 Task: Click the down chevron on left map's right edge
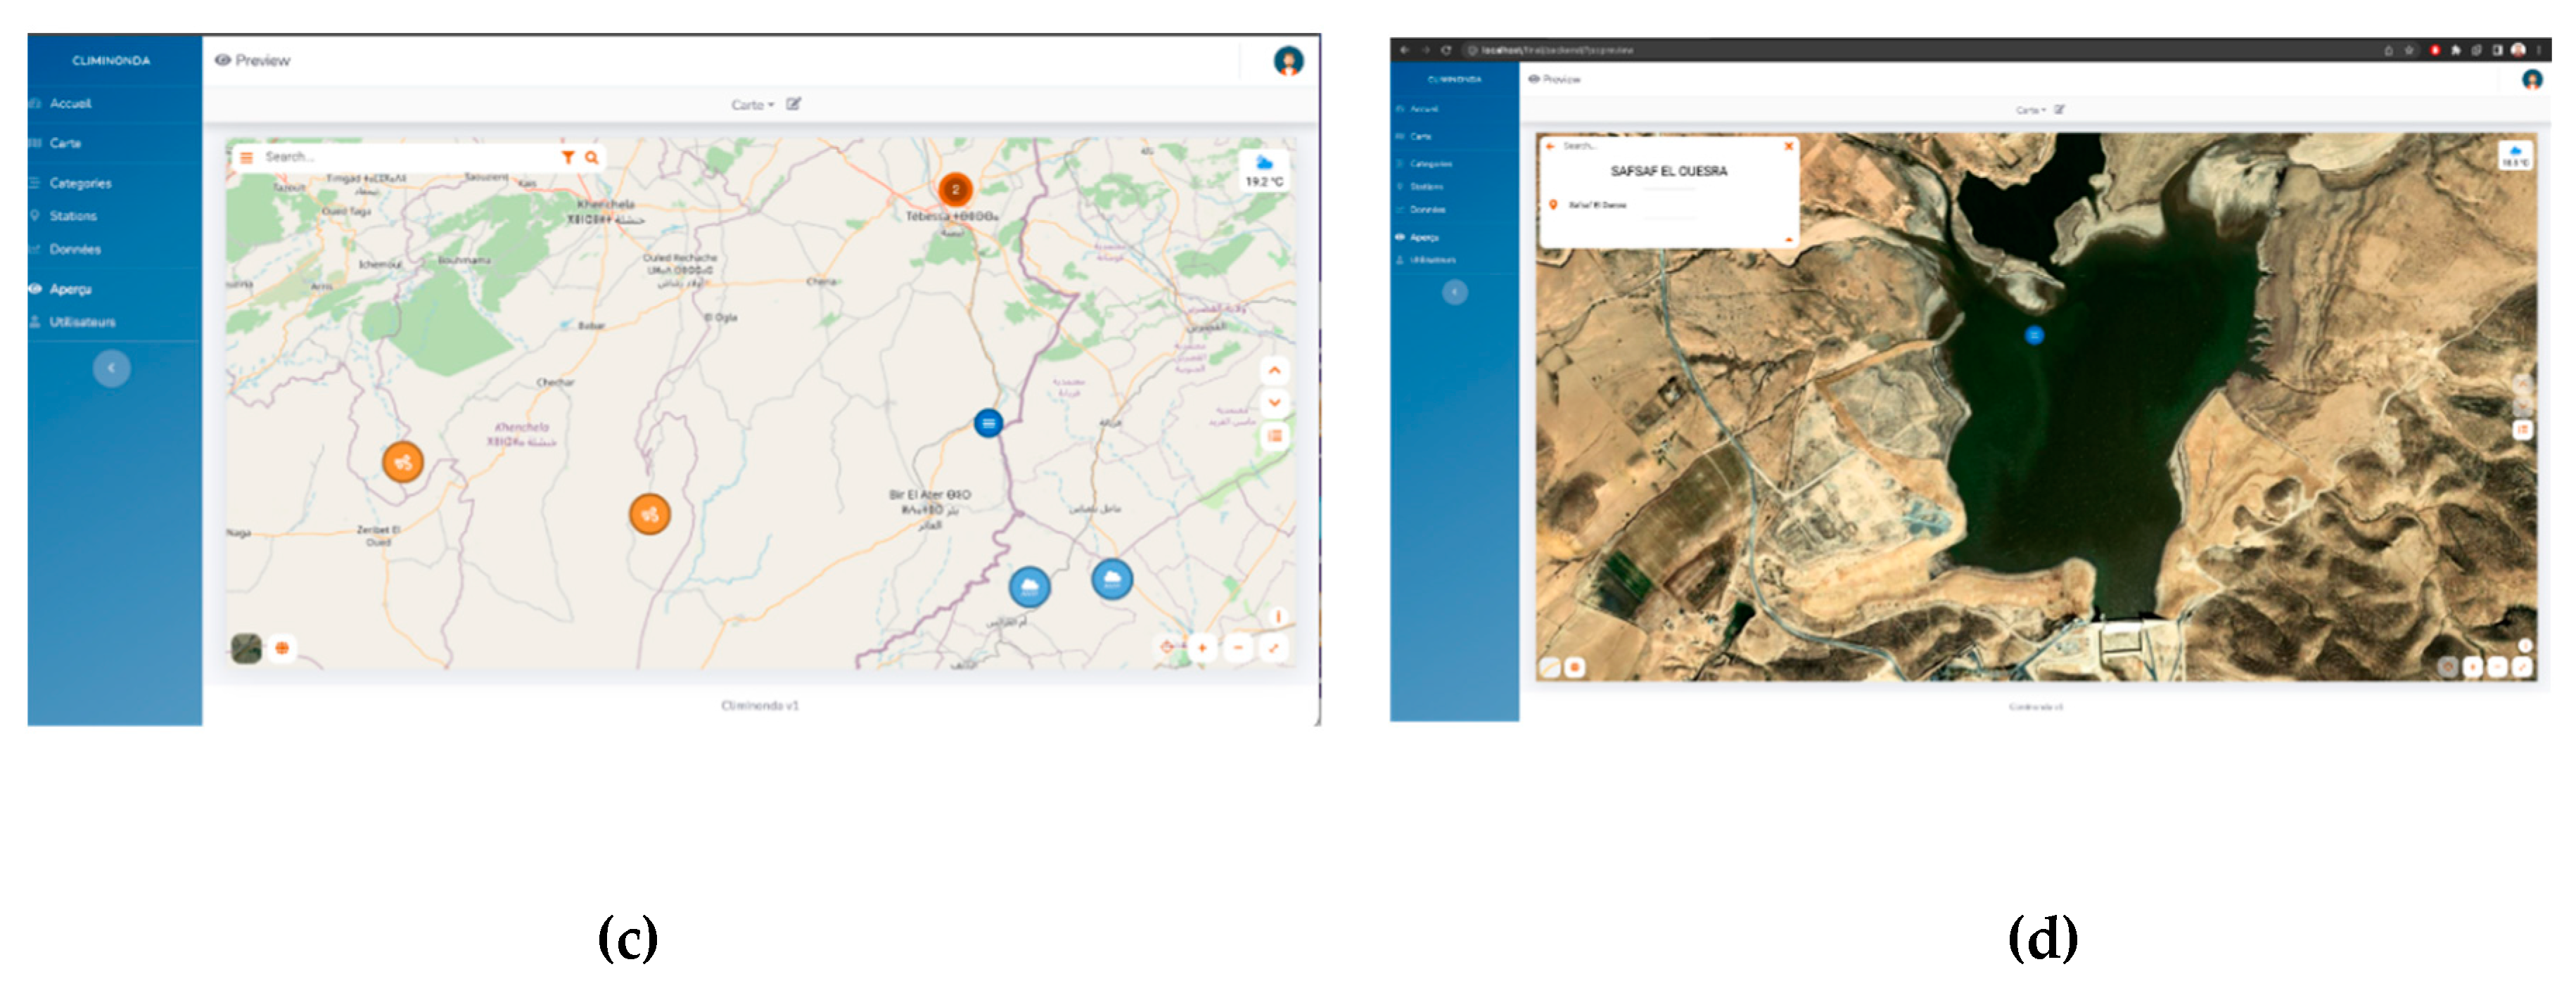coord(1274,403)
